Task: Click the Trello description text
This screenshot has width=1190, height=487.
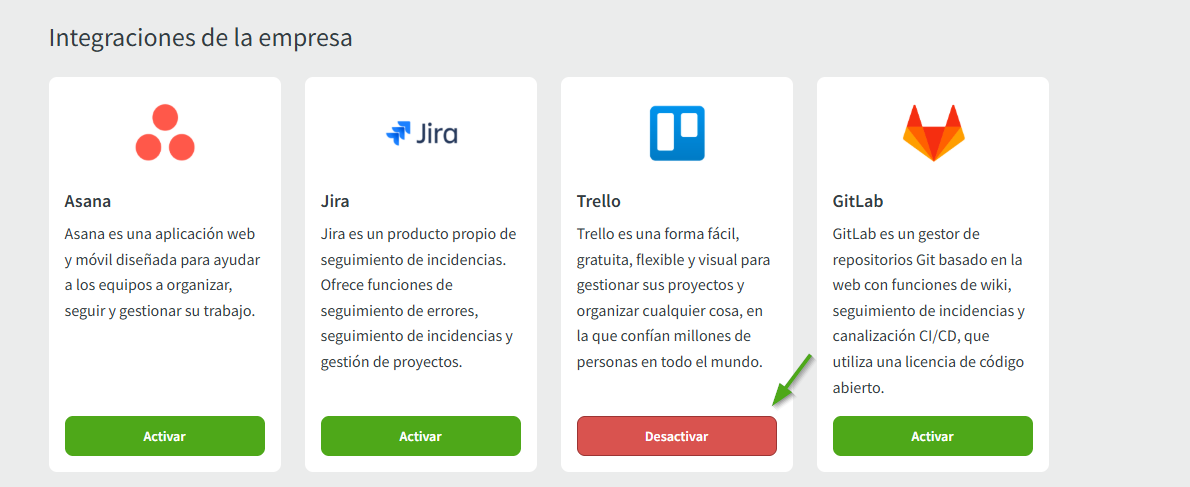Action: click(675, 297)
